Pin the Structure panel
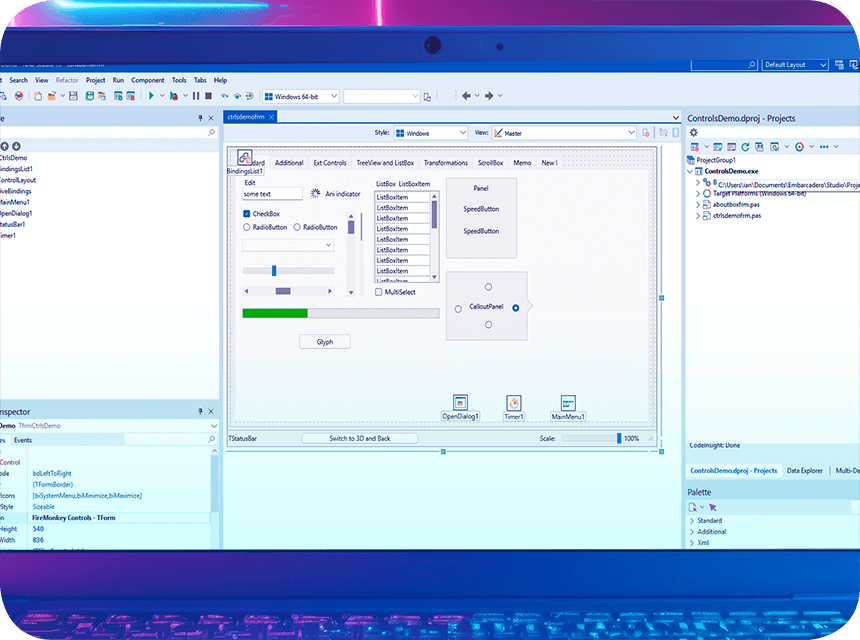 [x=200, y=118]
